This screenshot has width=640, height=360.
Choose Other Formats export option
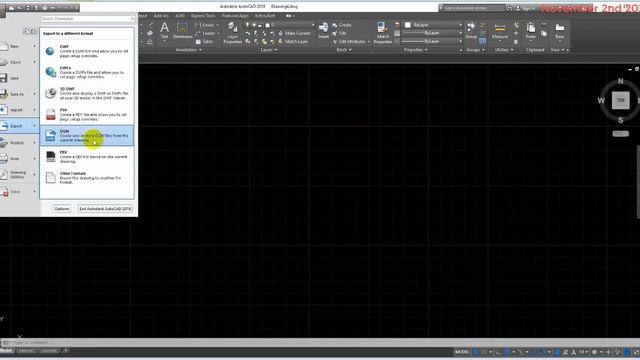[87, 178]
